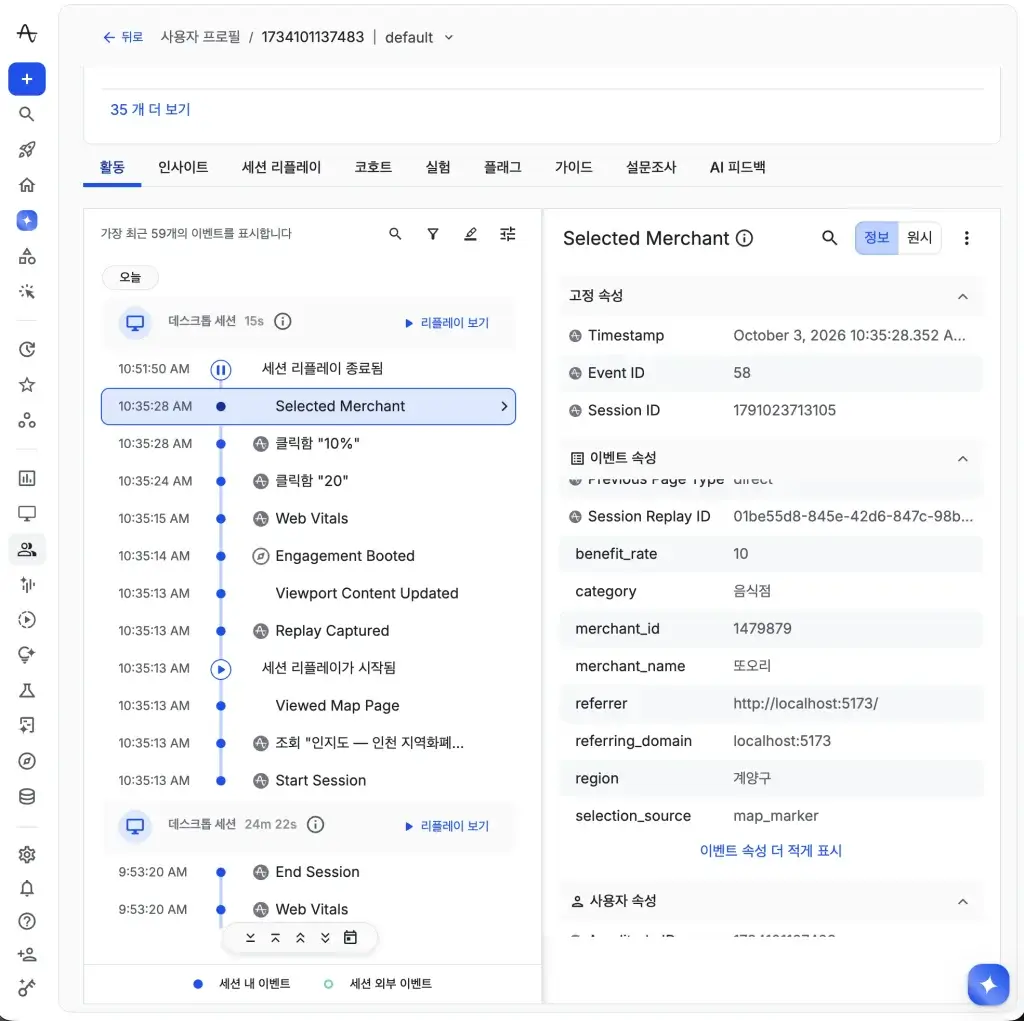The image size is (1024, 1021).
Task: Open the calendar date picker in the floating event toolbar
Action: (x=351, y=937)
